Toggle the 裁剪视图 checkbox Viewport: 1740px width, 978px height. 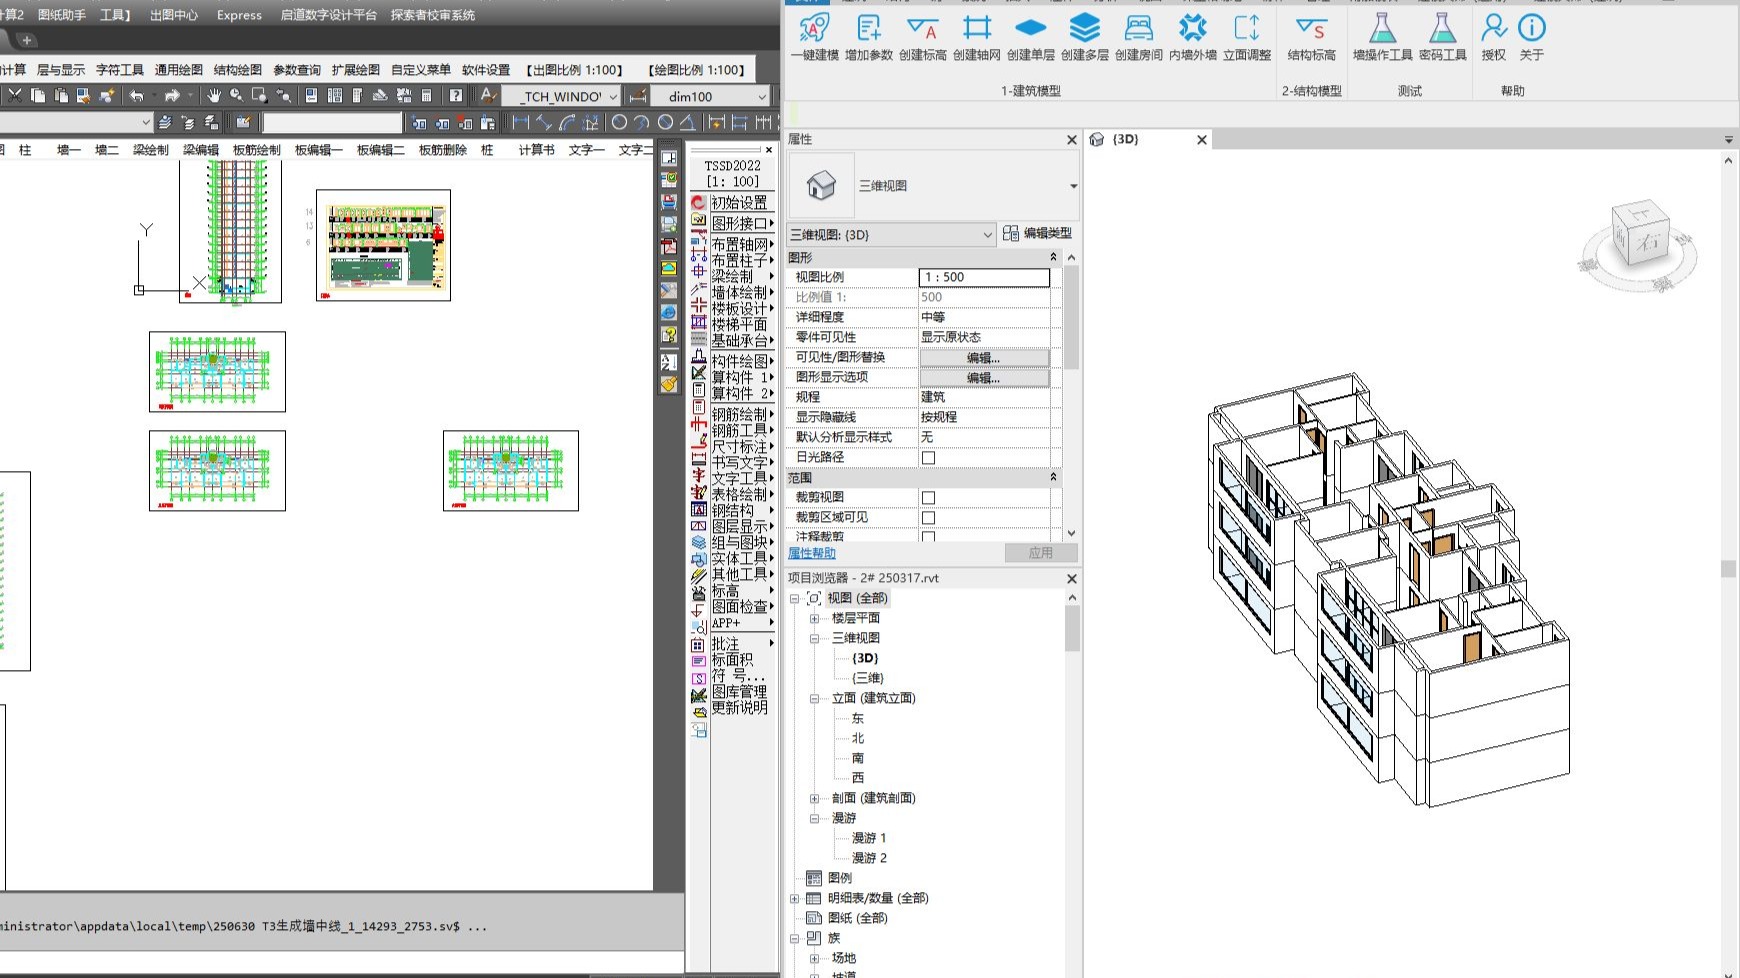point(928,496)
